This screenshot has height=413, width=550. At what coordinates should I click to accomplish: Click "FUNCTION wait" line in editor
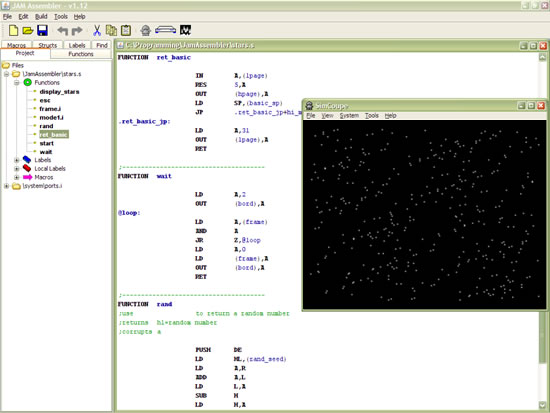[145, 176]
